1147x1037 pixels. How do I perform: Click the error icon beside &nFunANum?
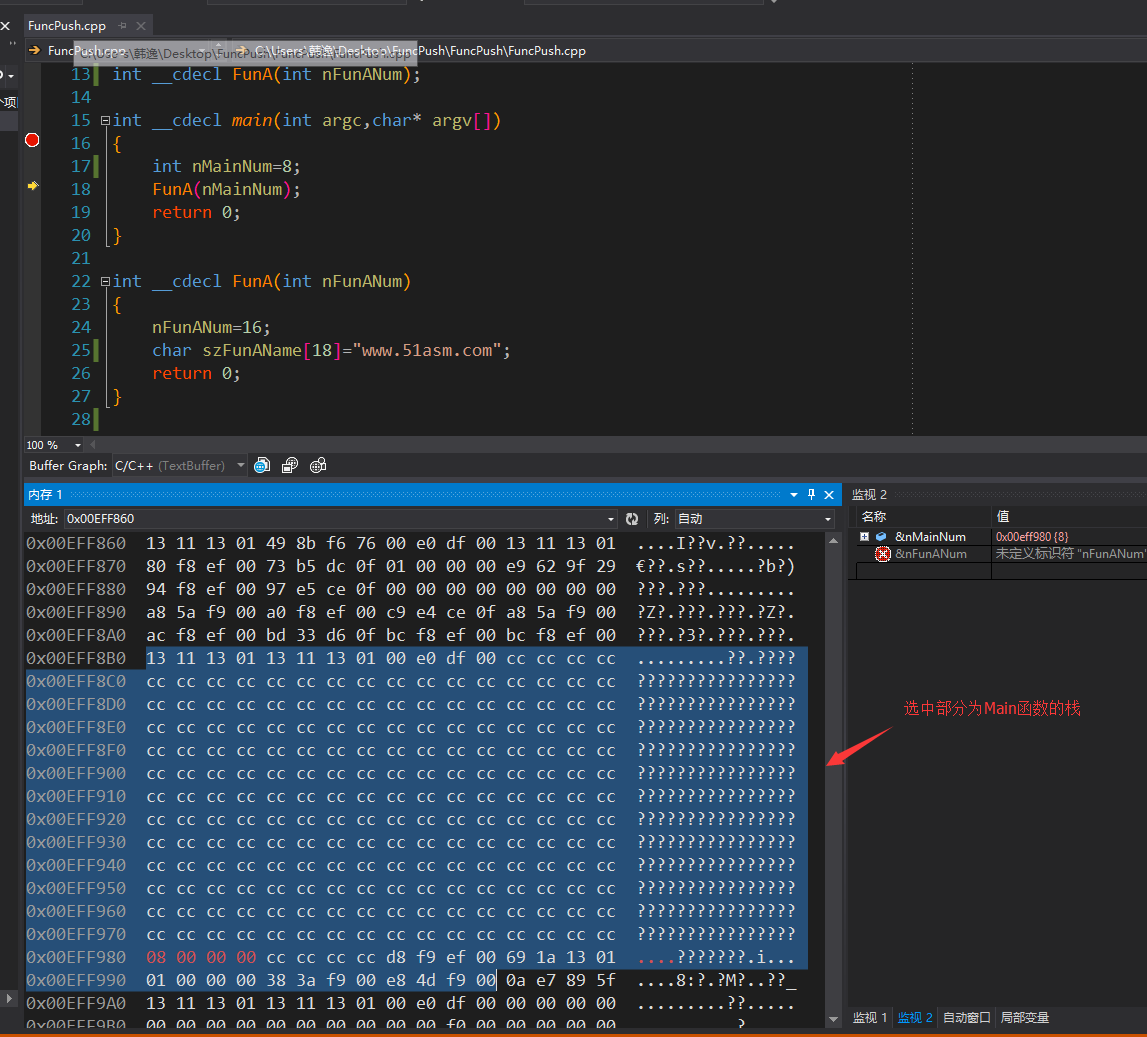[883, 554]
